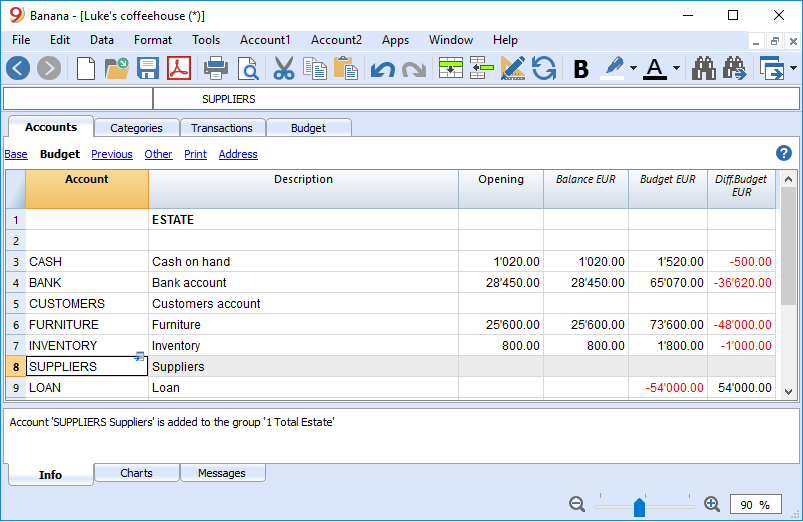Insert rows using the green table icon
The height and width of the screenshot is (522, 803).
(451, 68)
